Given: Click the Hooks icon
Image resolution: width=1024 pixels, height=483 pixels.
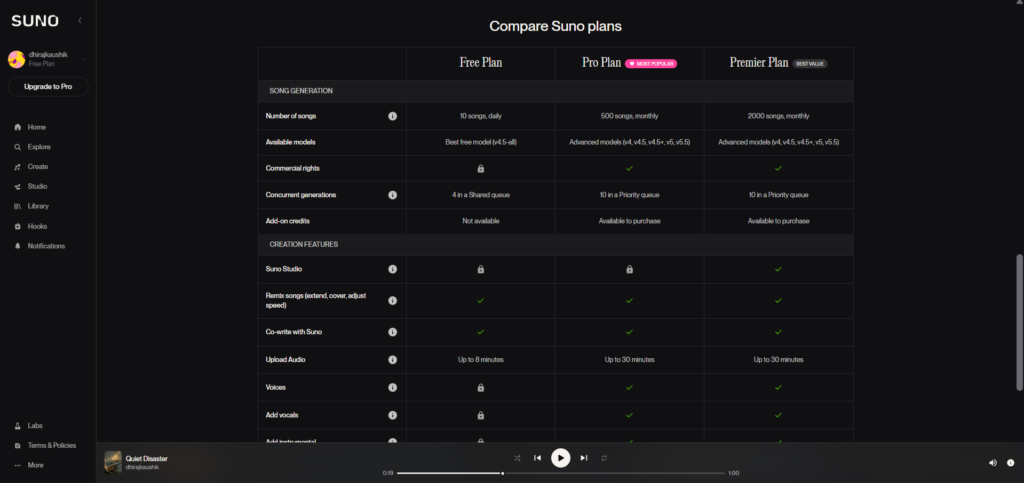Looking at the screenshot, I should pyautogui.click(x=18, y=226).
